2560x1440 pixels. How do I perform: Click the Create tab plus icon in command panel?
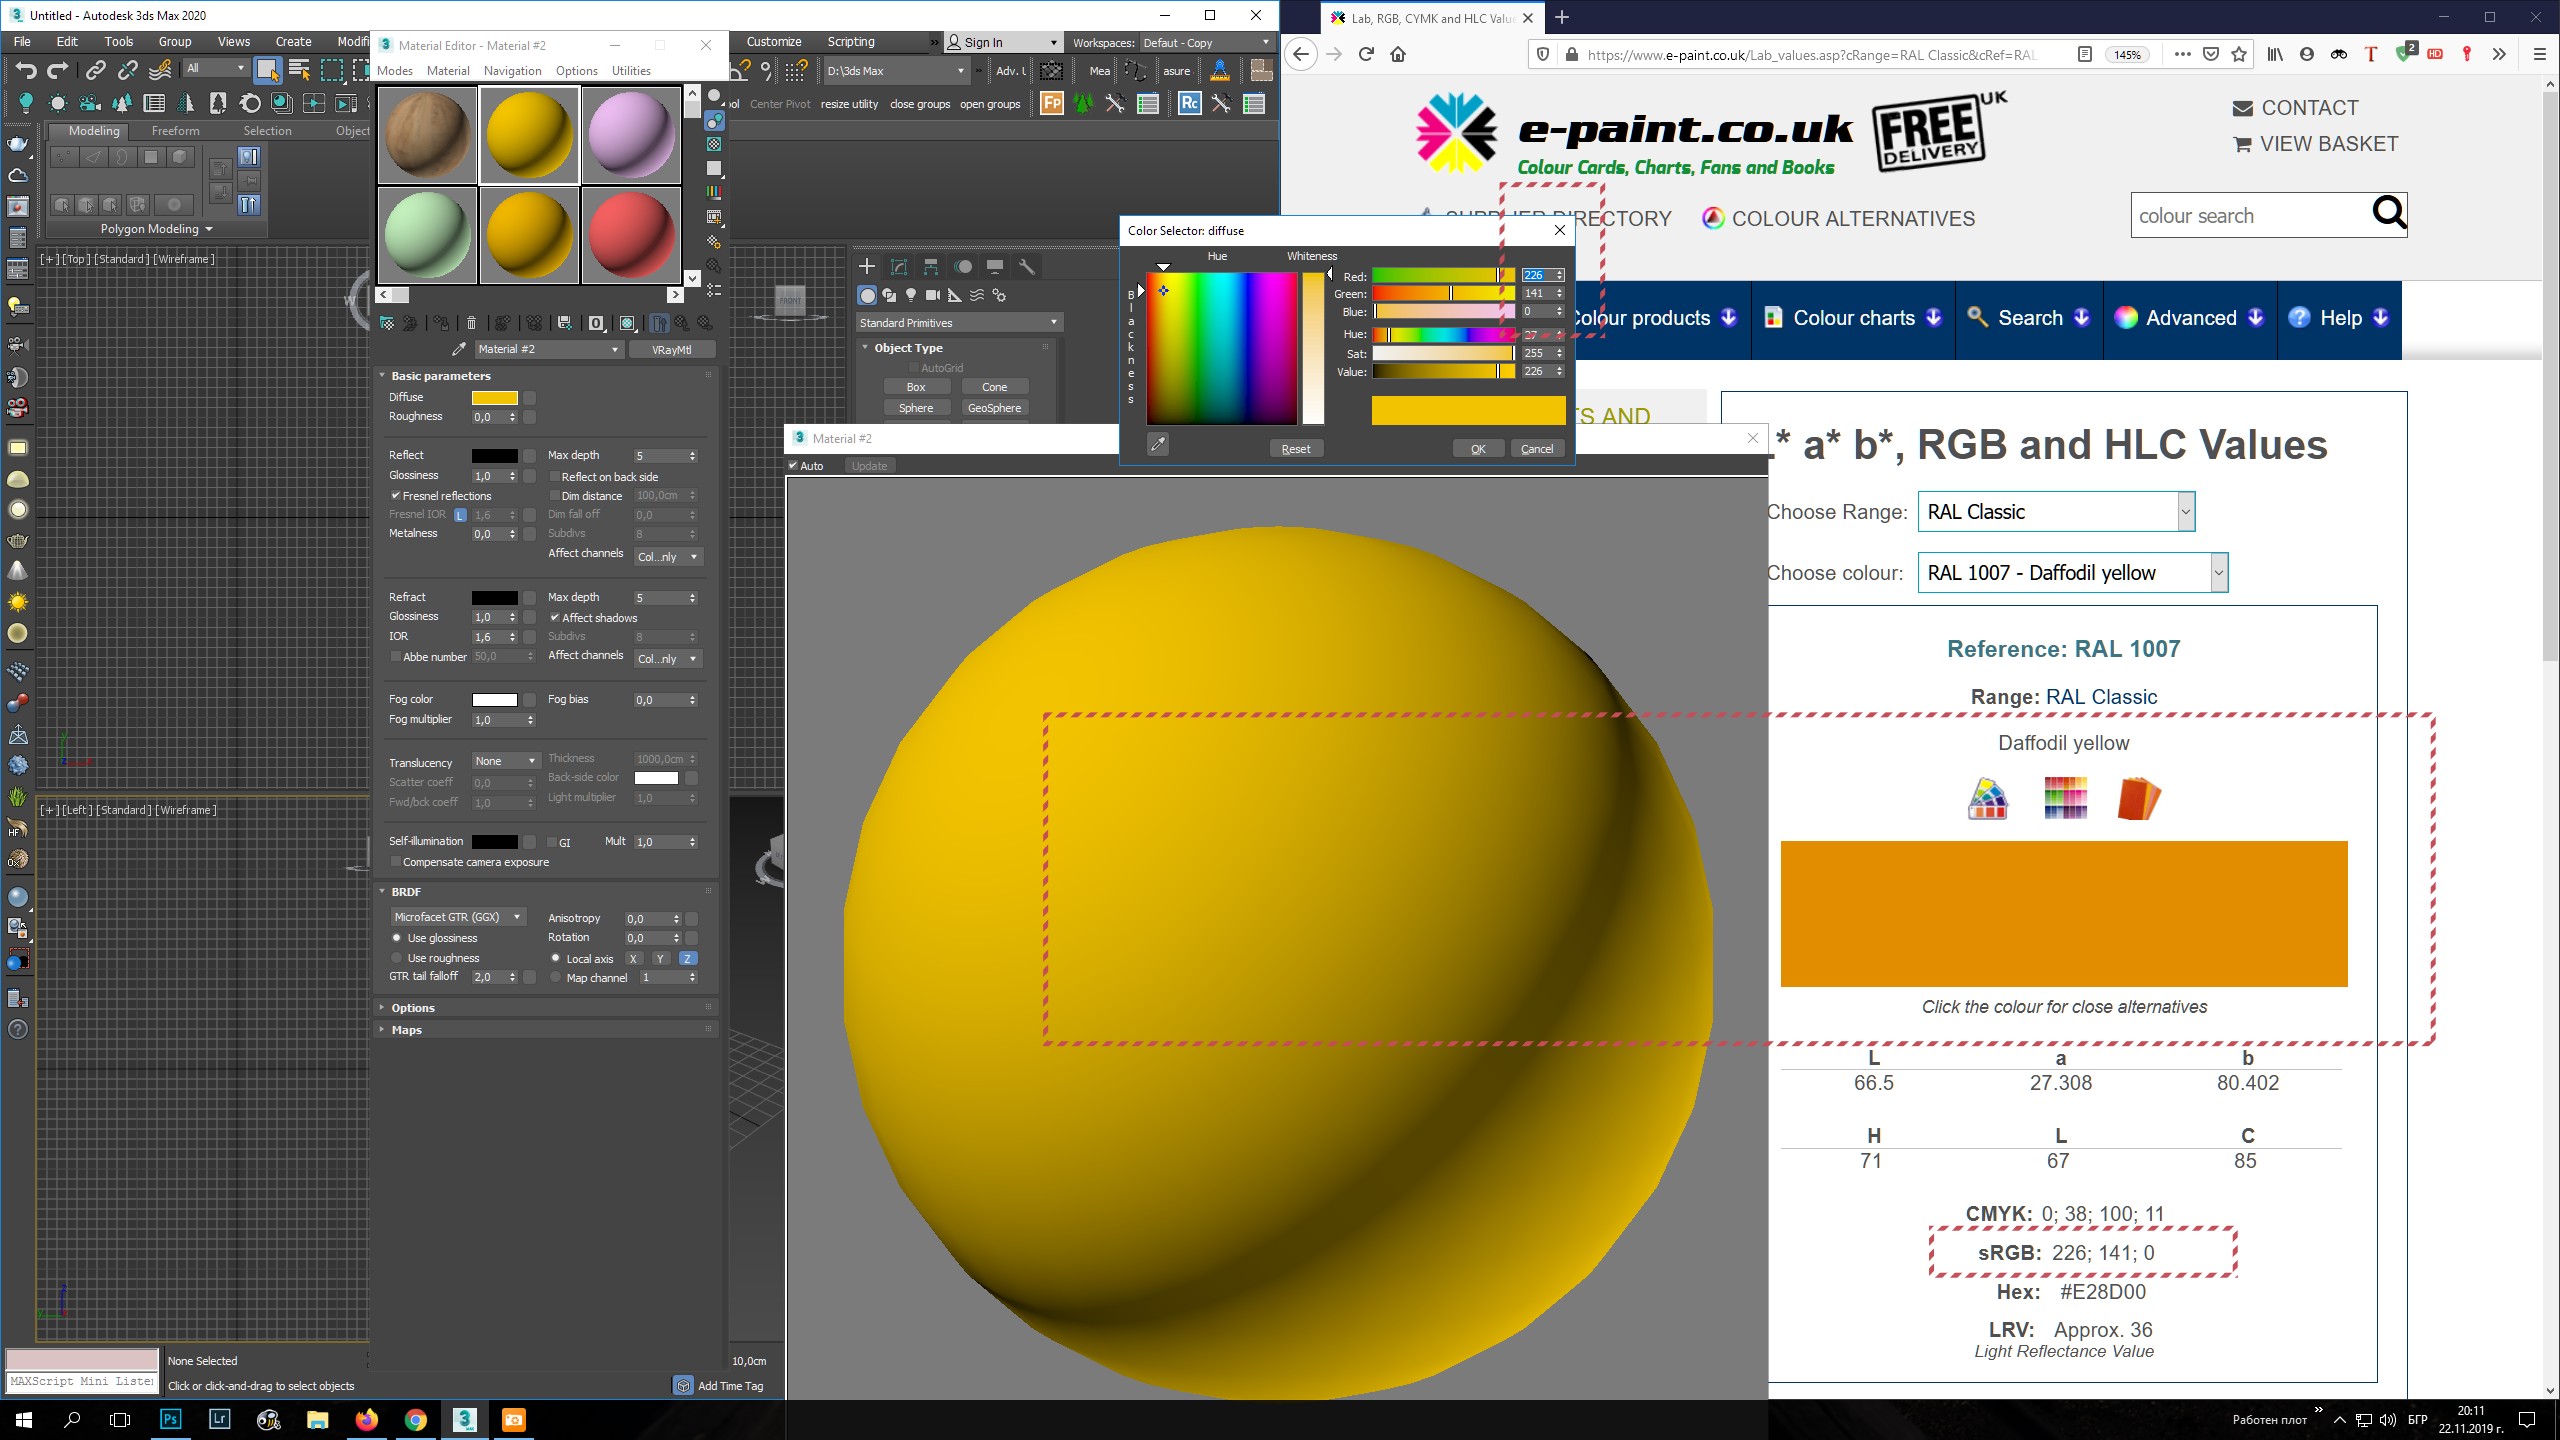[x=867, y=266]
